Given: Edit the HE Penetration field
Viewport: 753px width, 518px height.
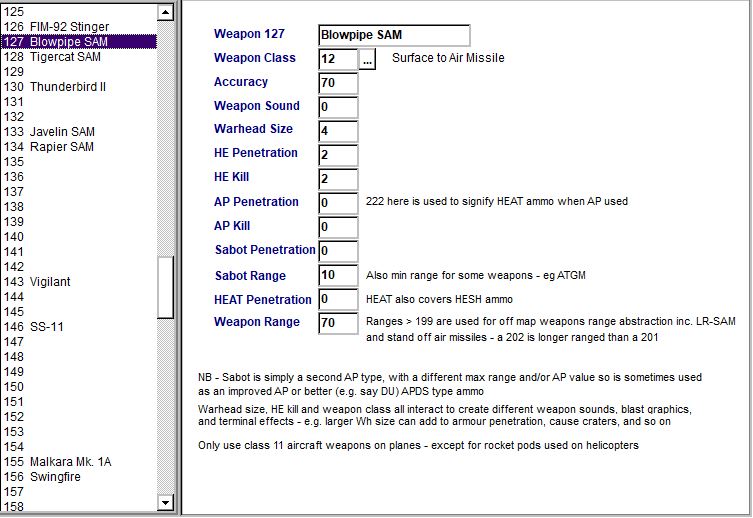Looking at the screenshot, I should (x=337, y=155).
